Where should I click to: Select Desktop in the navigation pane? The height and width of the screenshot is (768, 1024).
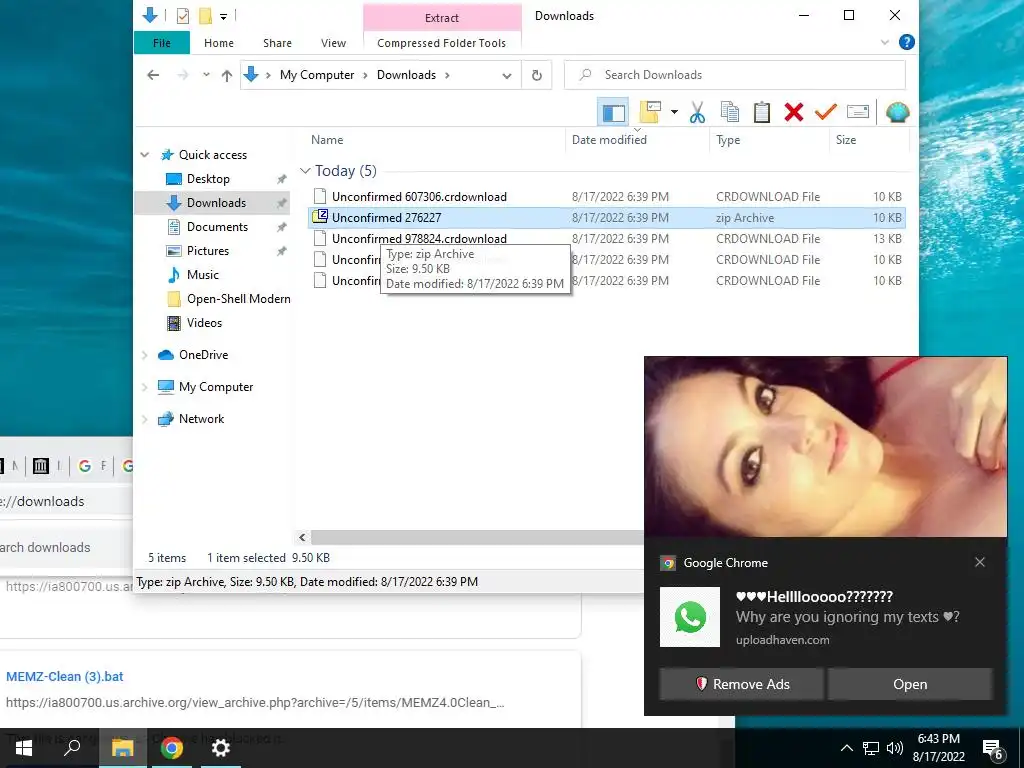pos(208,179)
